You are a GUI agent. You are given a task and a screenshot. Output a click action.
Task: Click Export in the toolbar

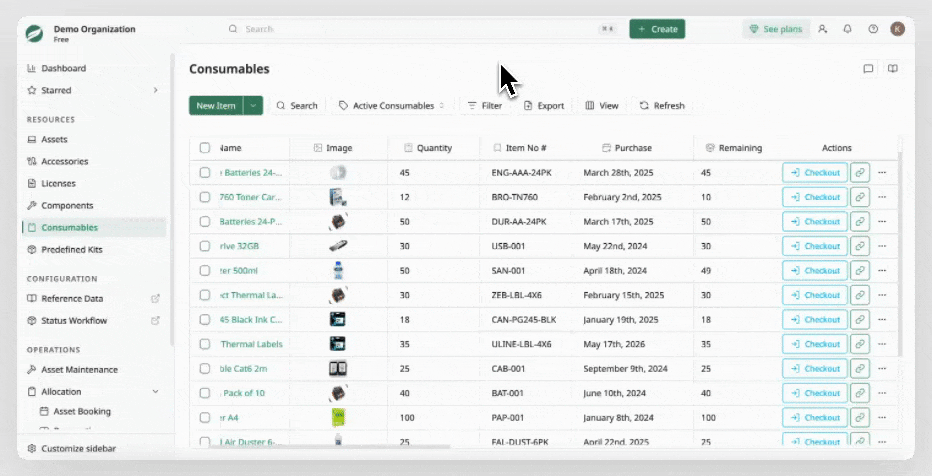(544, 105)
